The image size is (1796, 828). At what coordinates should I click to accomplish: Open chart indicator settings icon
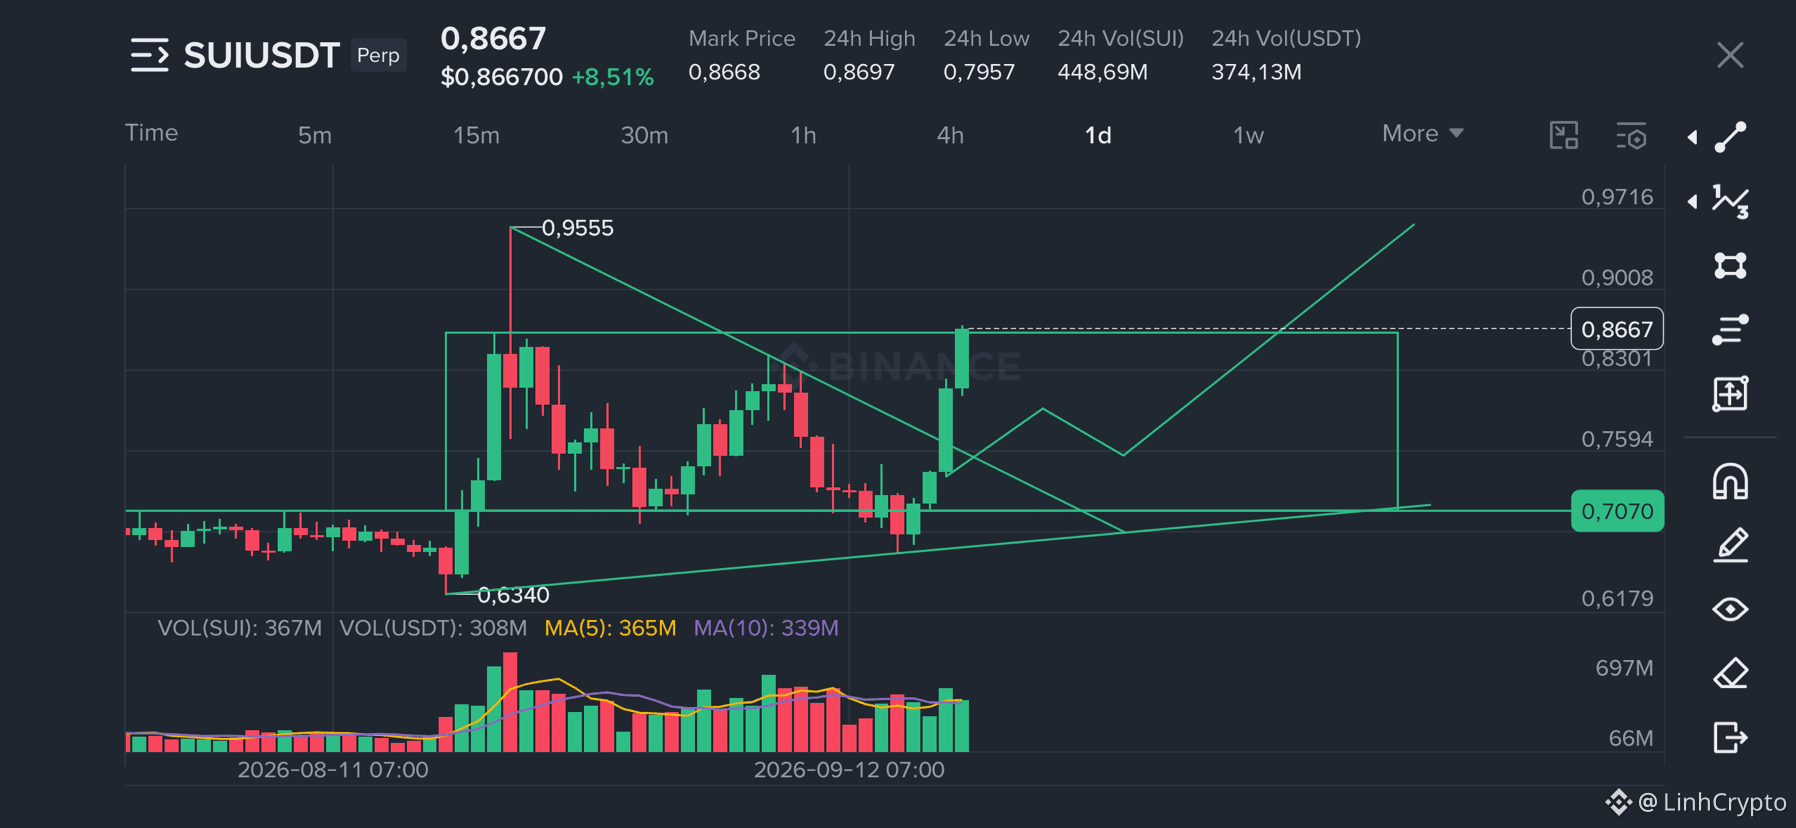click(x=1632, y=135)
